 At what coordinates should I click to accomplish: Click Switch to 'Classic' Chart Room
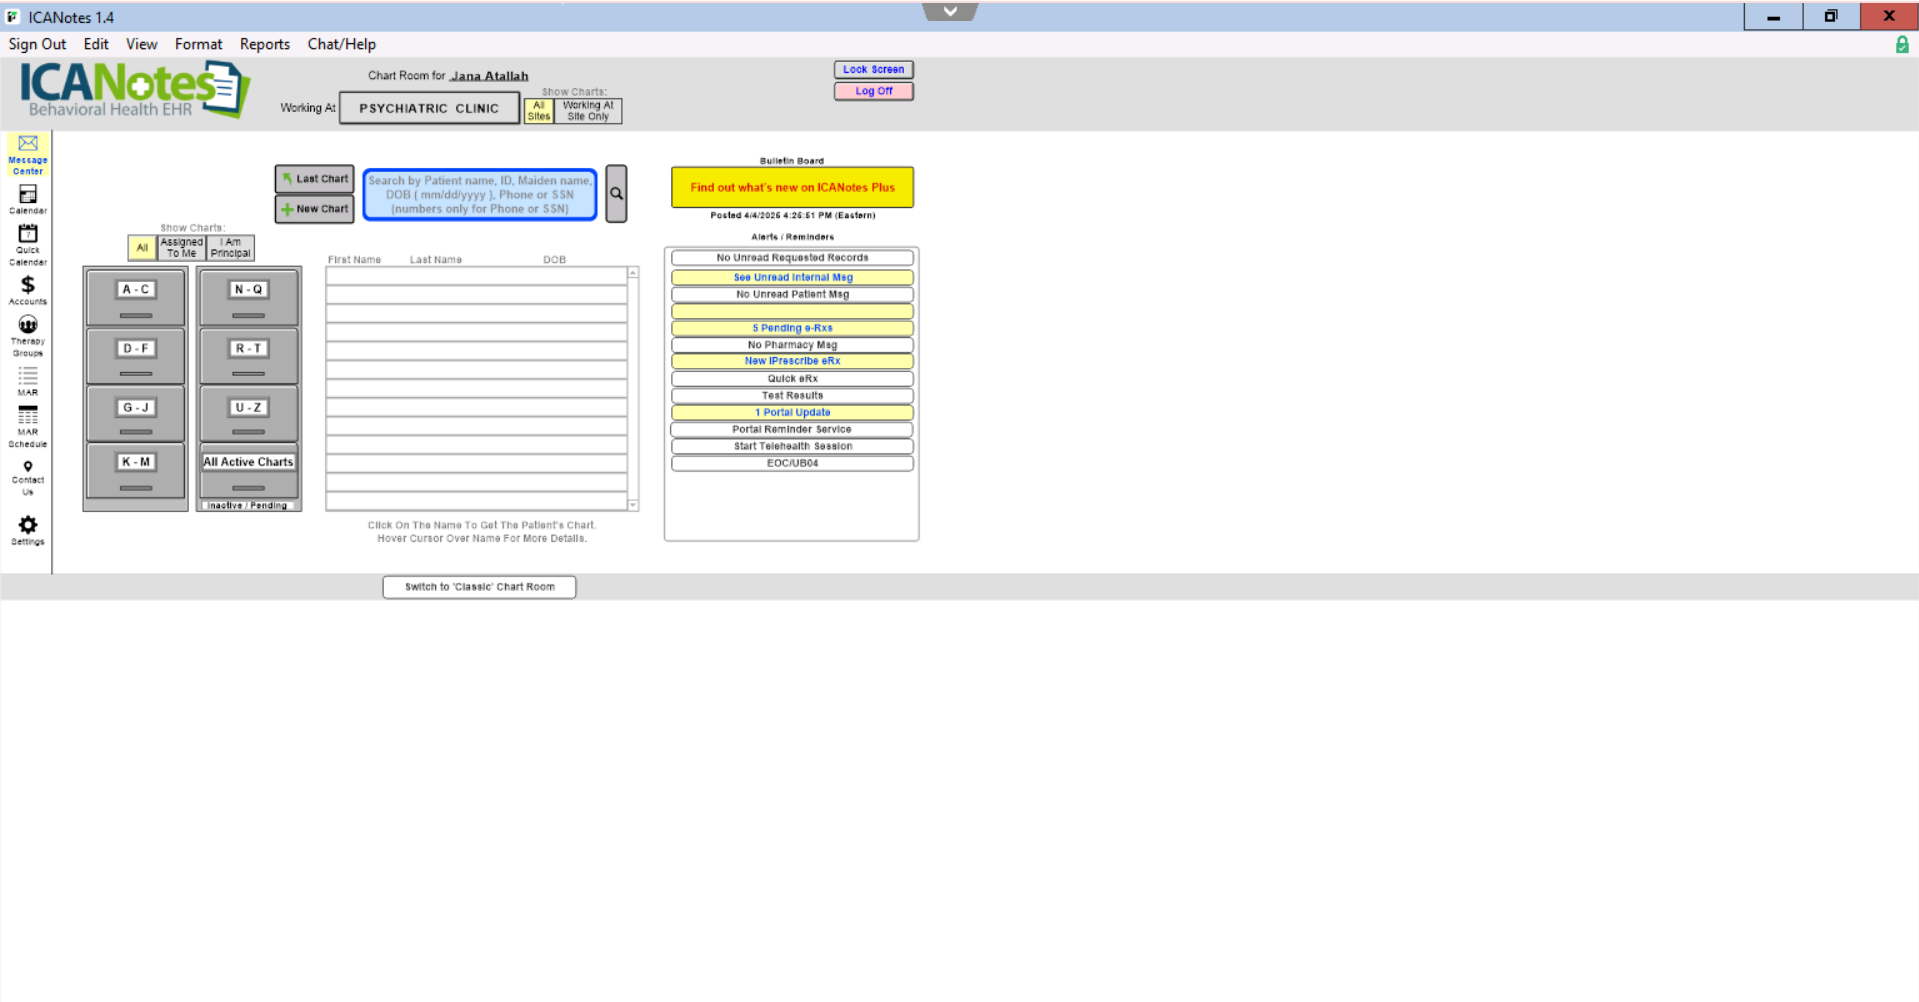coord(479,587)
